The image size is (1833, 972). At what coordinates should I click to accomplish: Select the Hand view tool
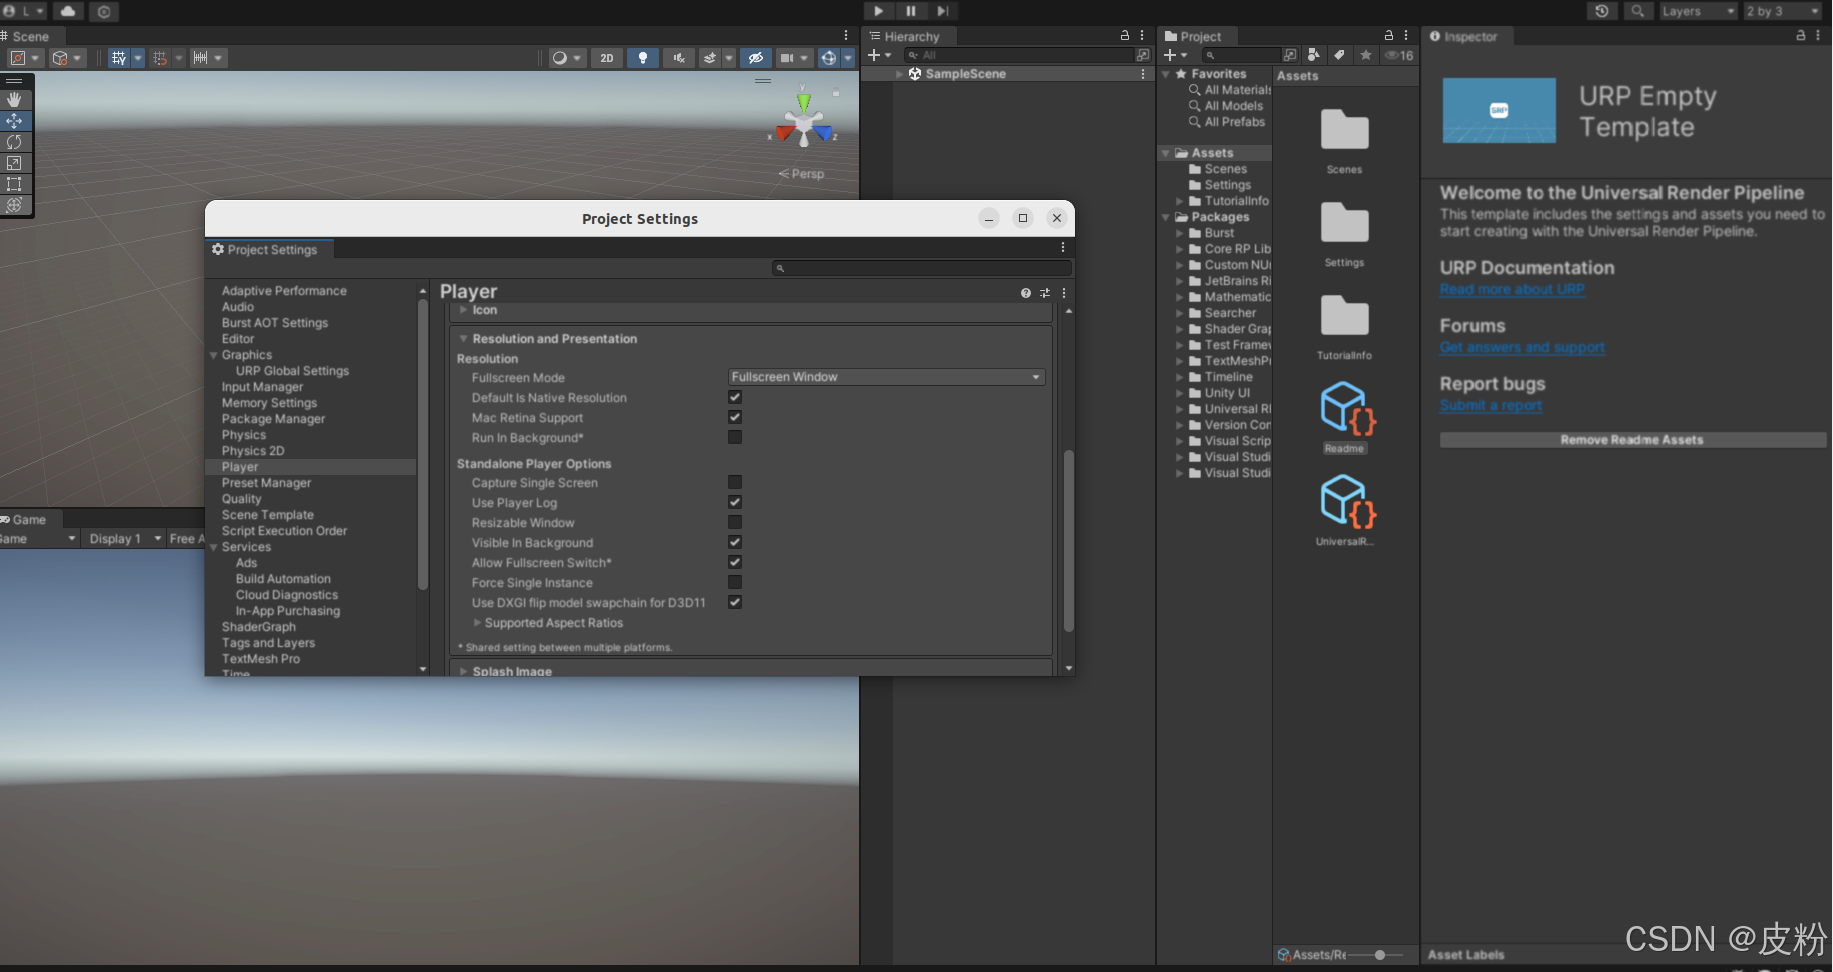(14, 100)
